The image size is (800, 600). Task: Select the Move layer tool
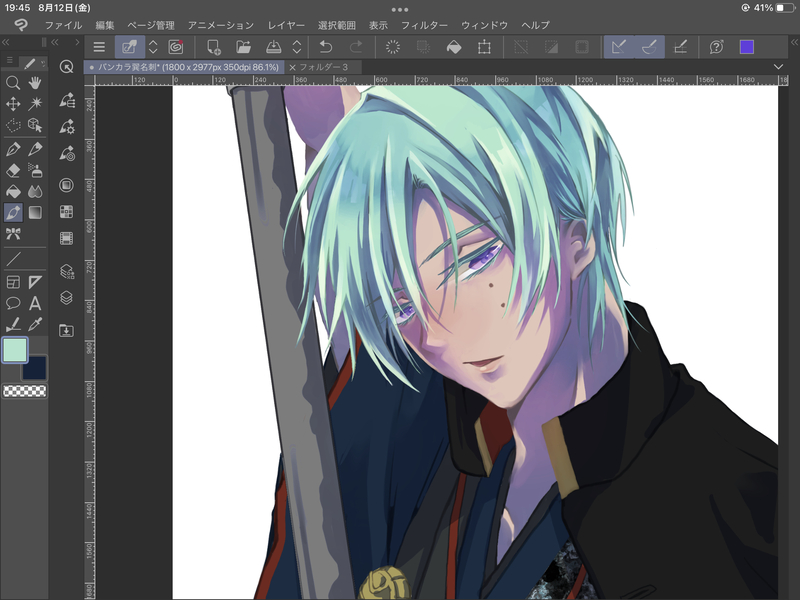click(x=13, y=104)
